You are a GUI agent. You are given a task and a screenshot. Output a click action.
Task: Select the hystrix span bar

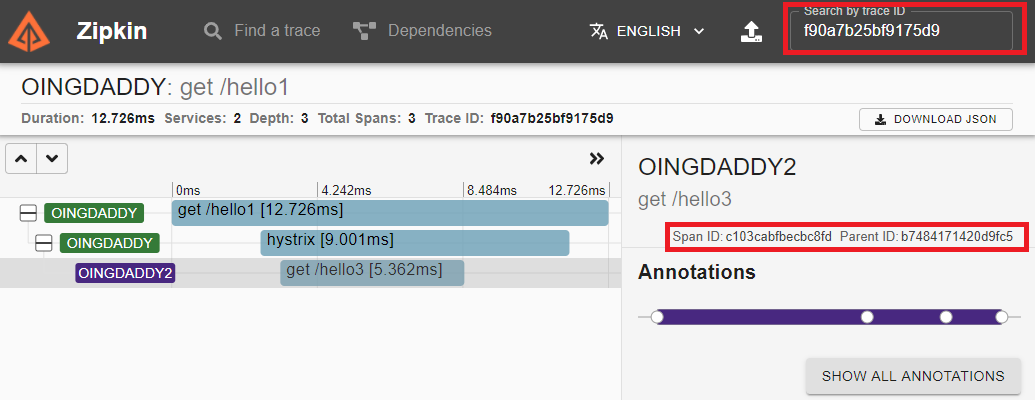pos(415,243)
